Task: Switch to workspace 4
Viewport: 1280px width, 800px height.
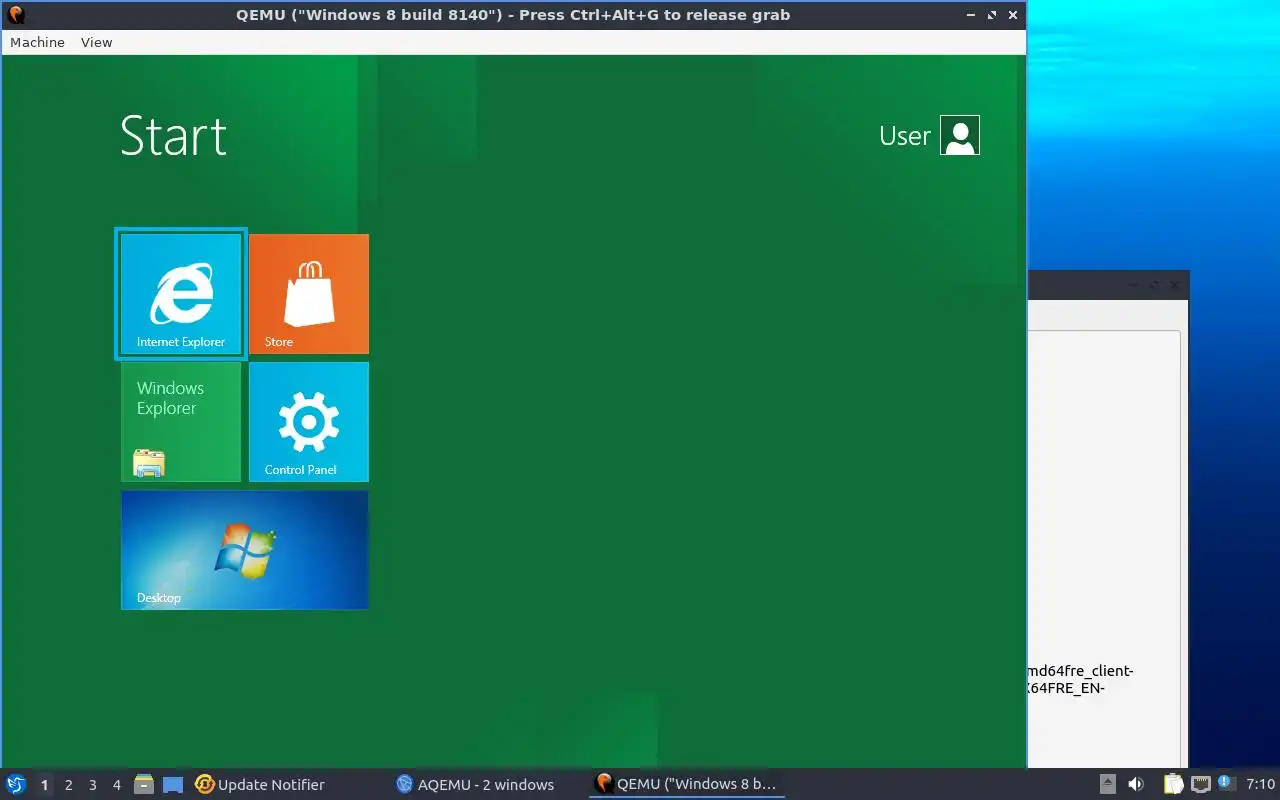Action: click(x=116, y=785)
